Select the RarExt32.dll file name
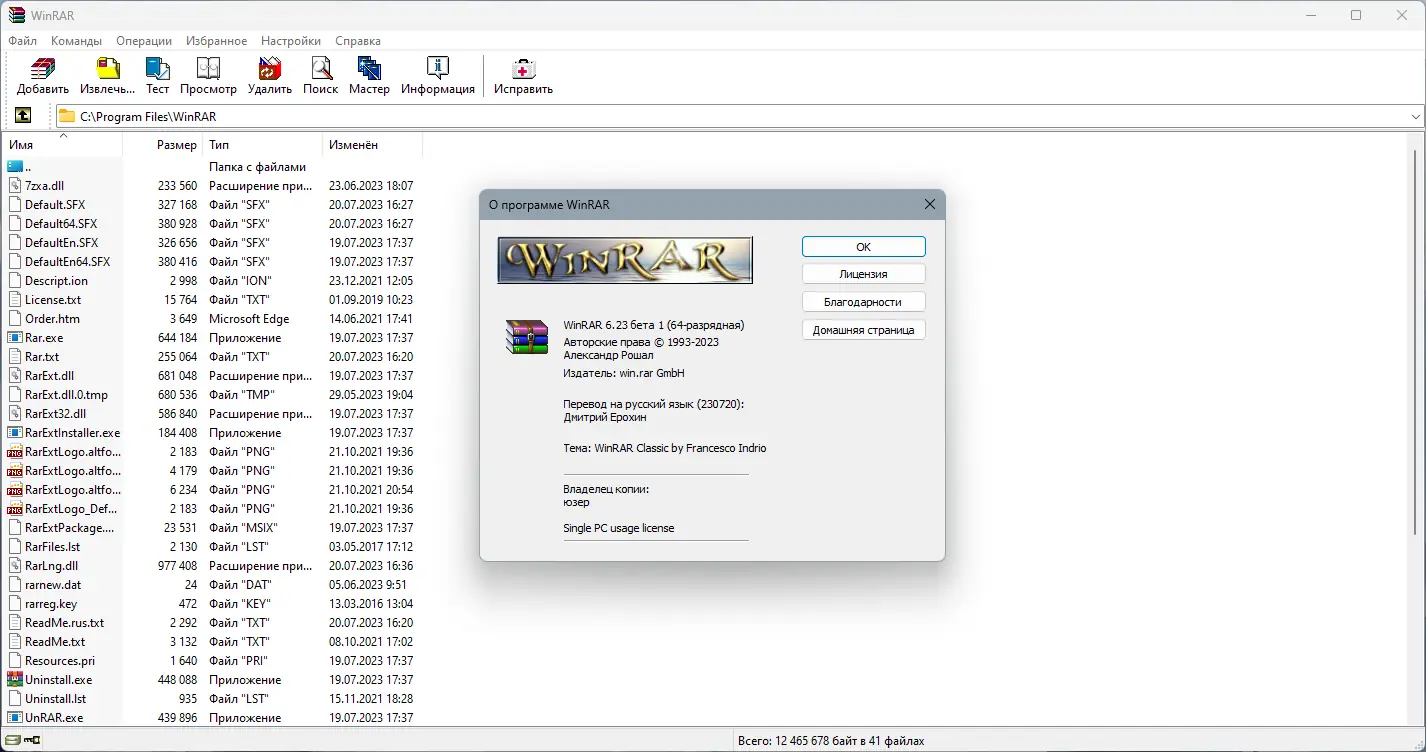Image resolution: width=1426 pixels, height=752 pixels. [56, 414]
